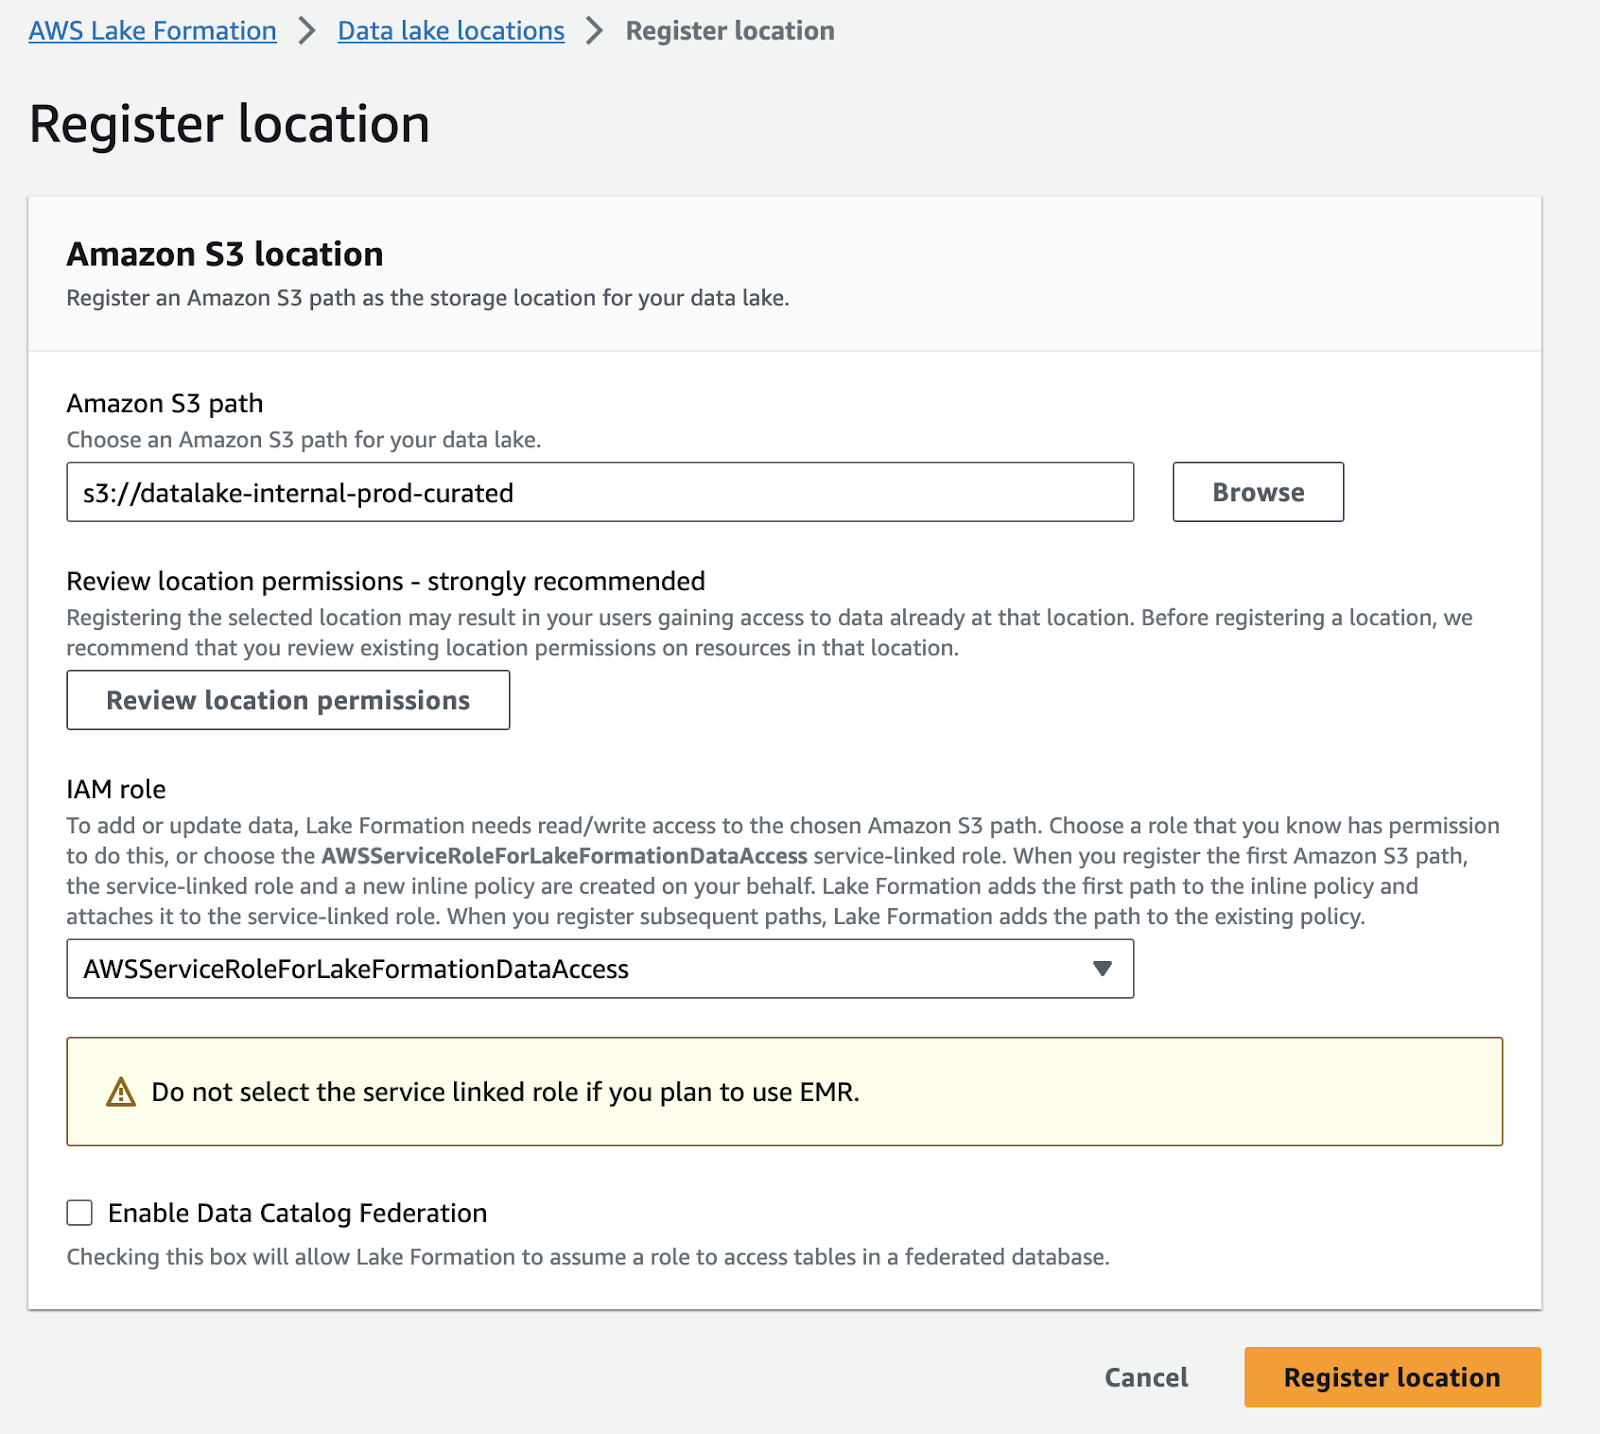Click the EMR service linked role warning text

(505, 1092)
